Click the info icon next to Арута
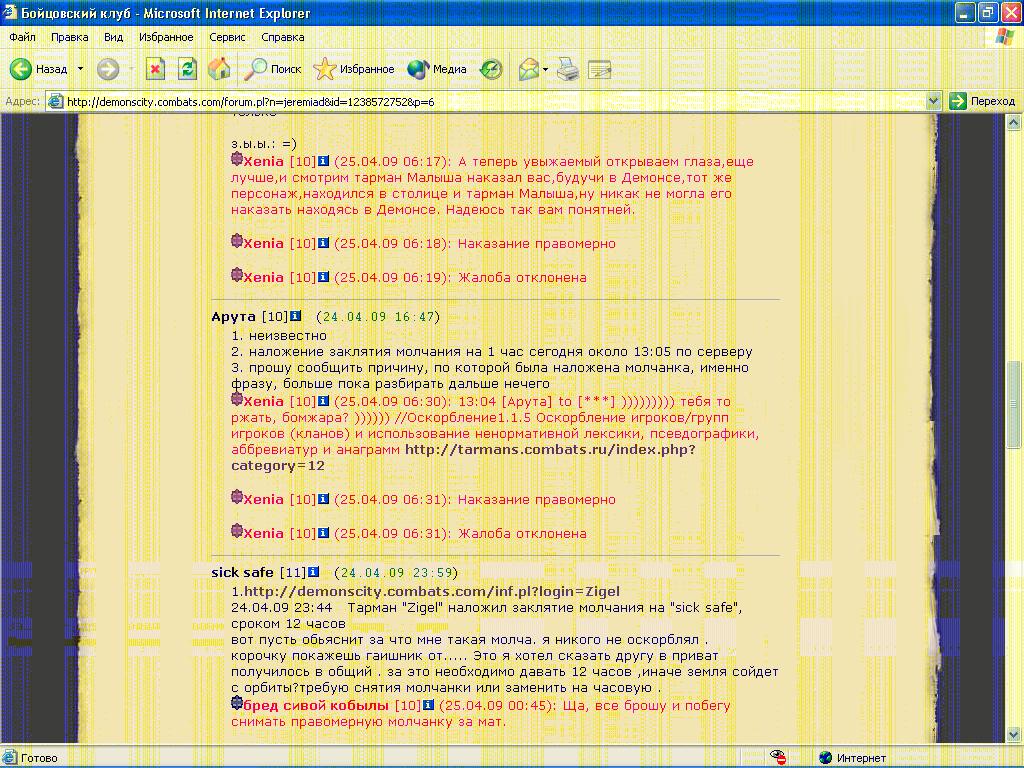 click(295, 317)
